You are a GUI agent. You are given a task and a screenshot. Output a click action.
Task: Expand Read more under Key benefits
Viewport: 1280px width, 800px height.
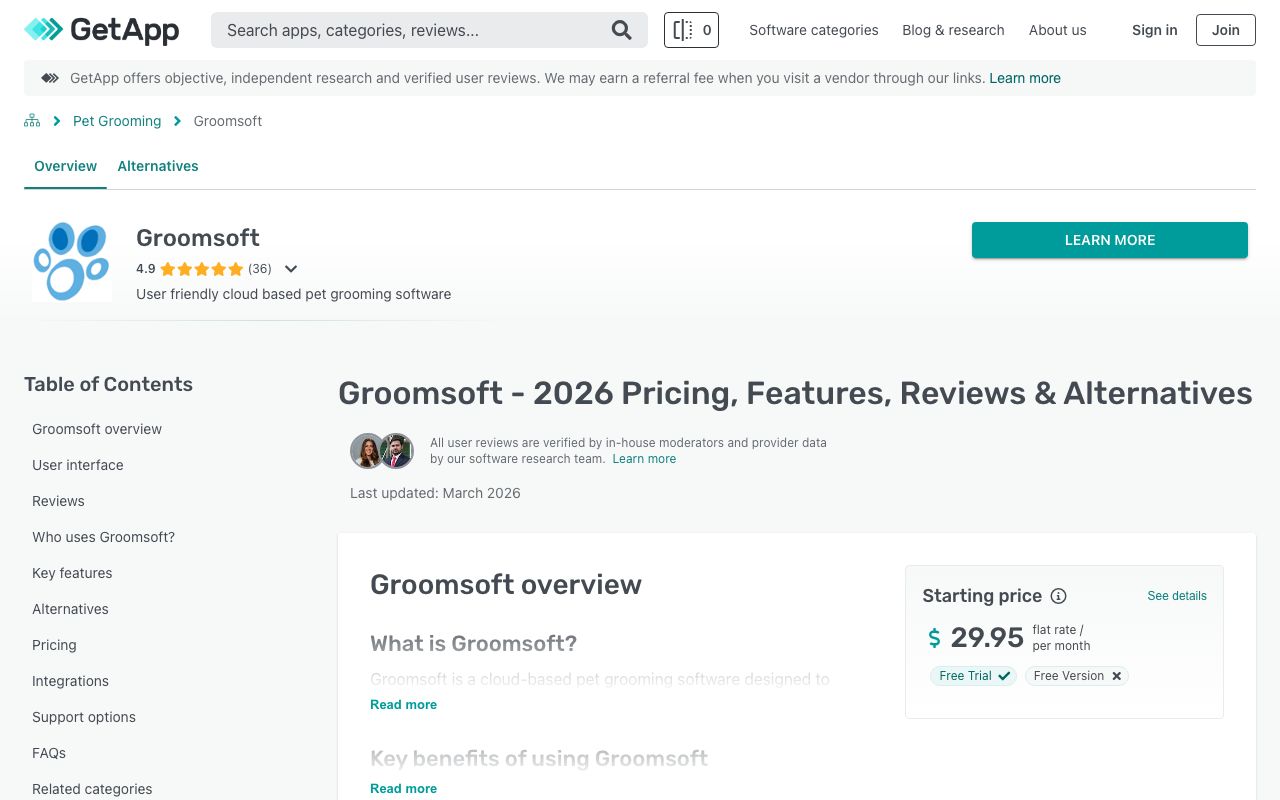click(x=403, y=789)
